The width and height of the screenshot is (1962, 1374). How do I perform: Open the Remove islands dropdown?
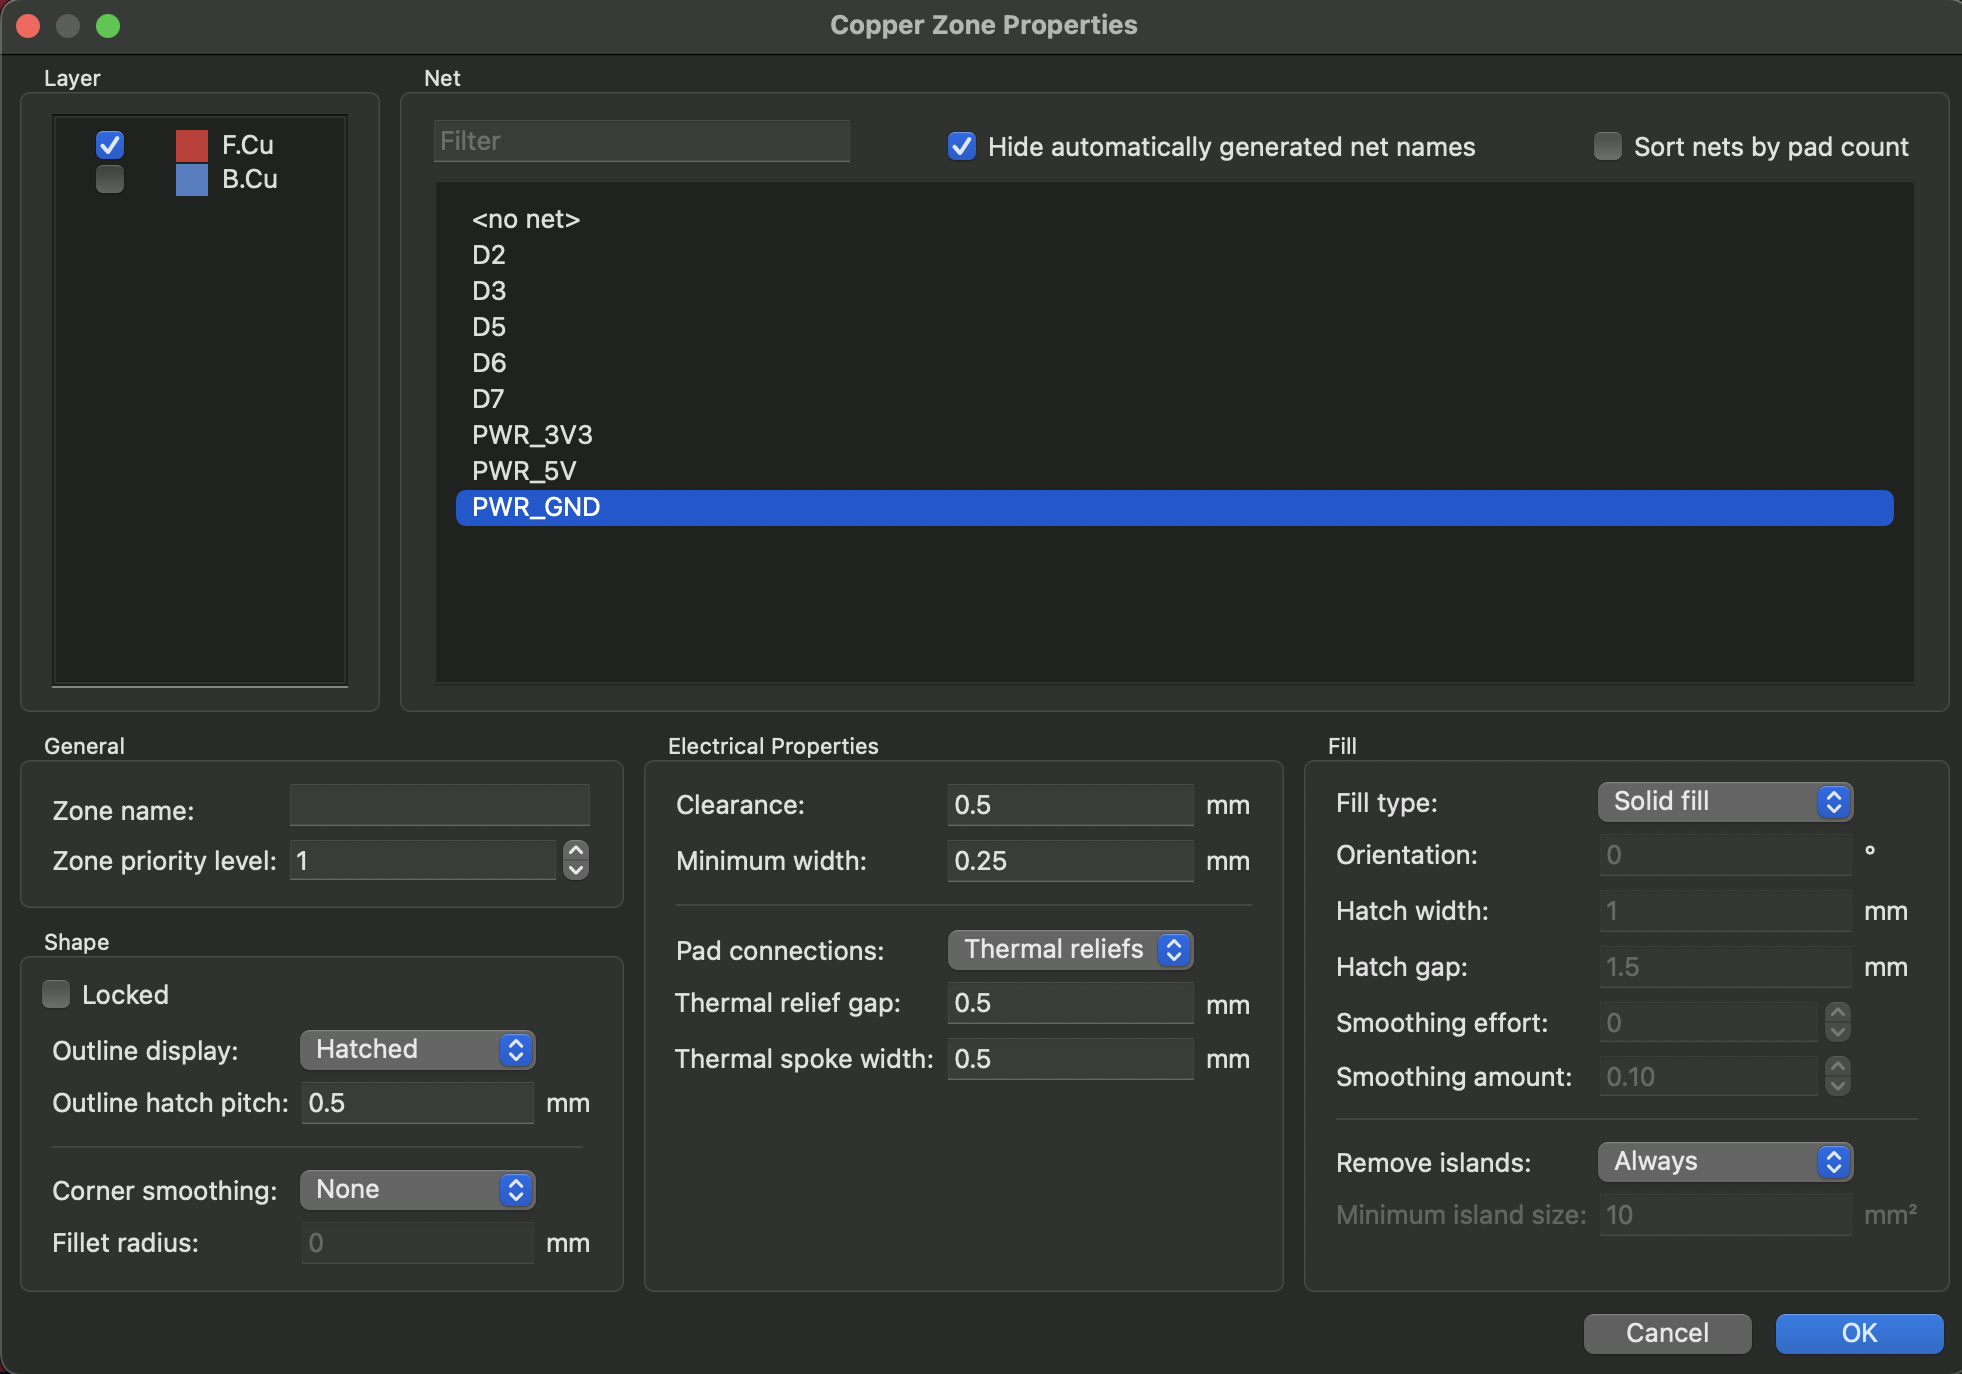pos(1725,1162)
